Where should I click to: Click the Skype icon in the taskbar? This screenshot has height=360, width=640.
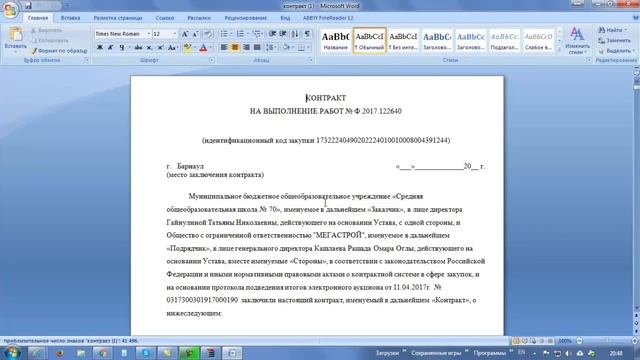pos(145,353)
